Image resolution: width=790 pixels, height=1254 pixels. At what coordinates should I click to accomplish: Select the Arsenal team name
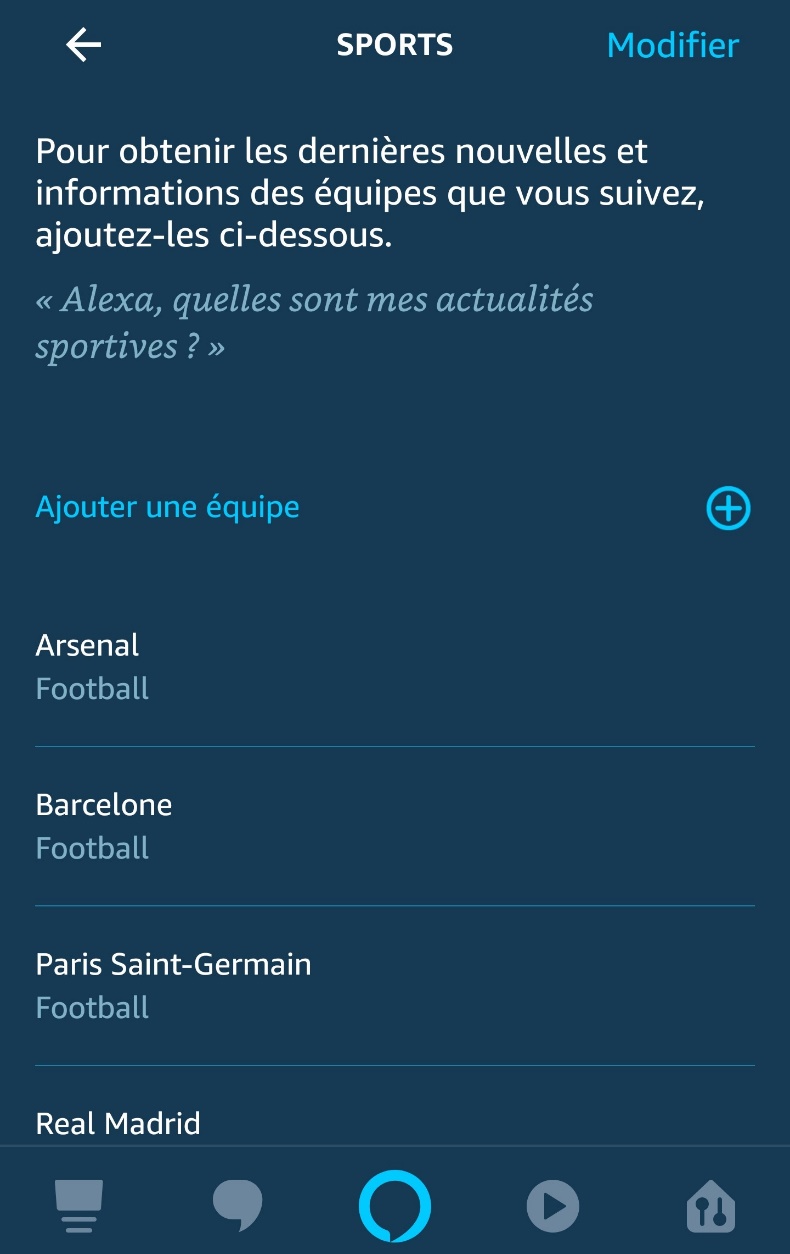click(87, 645)
